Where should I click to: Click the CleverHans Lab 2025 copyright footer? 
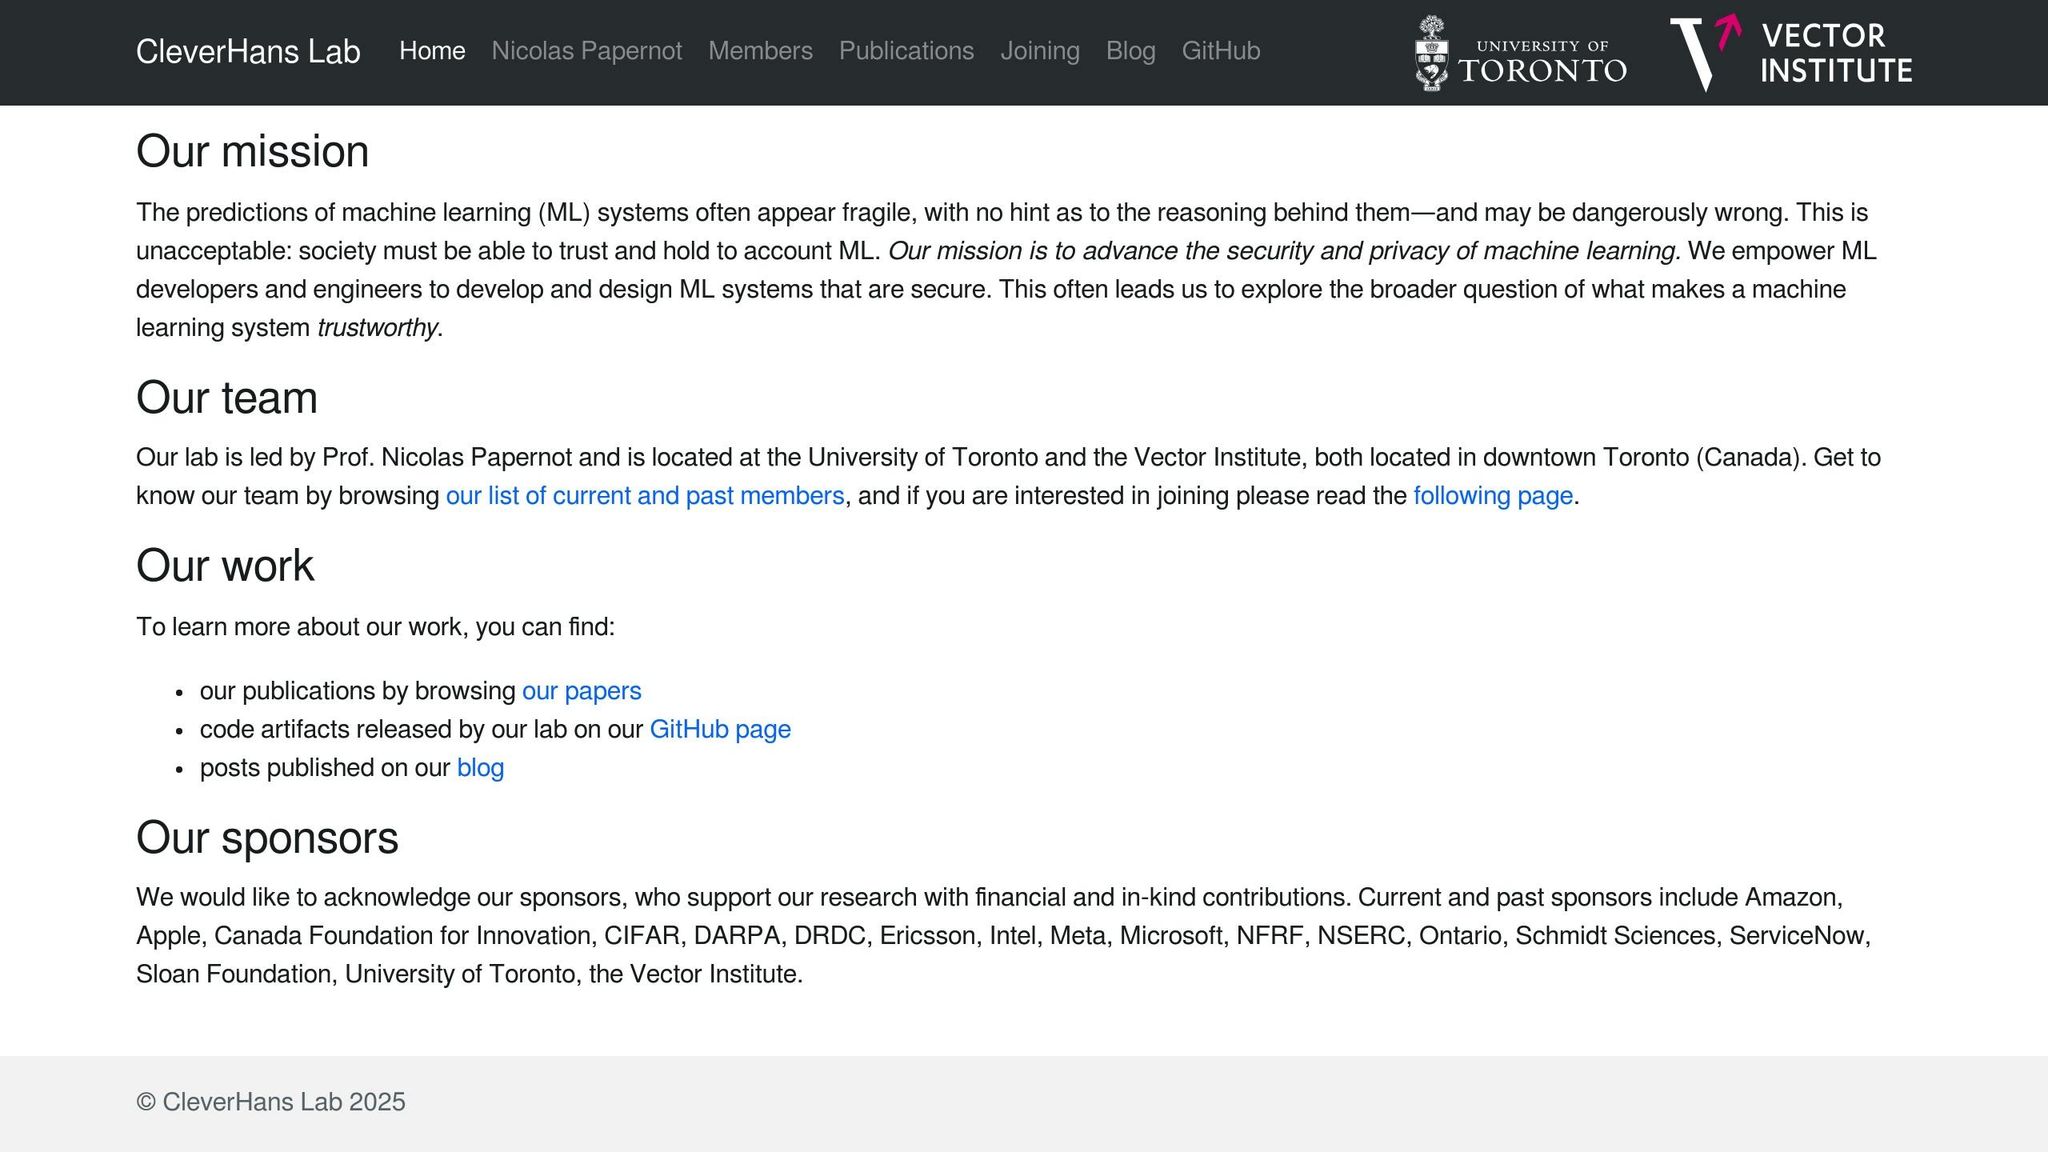(271, 1102)
